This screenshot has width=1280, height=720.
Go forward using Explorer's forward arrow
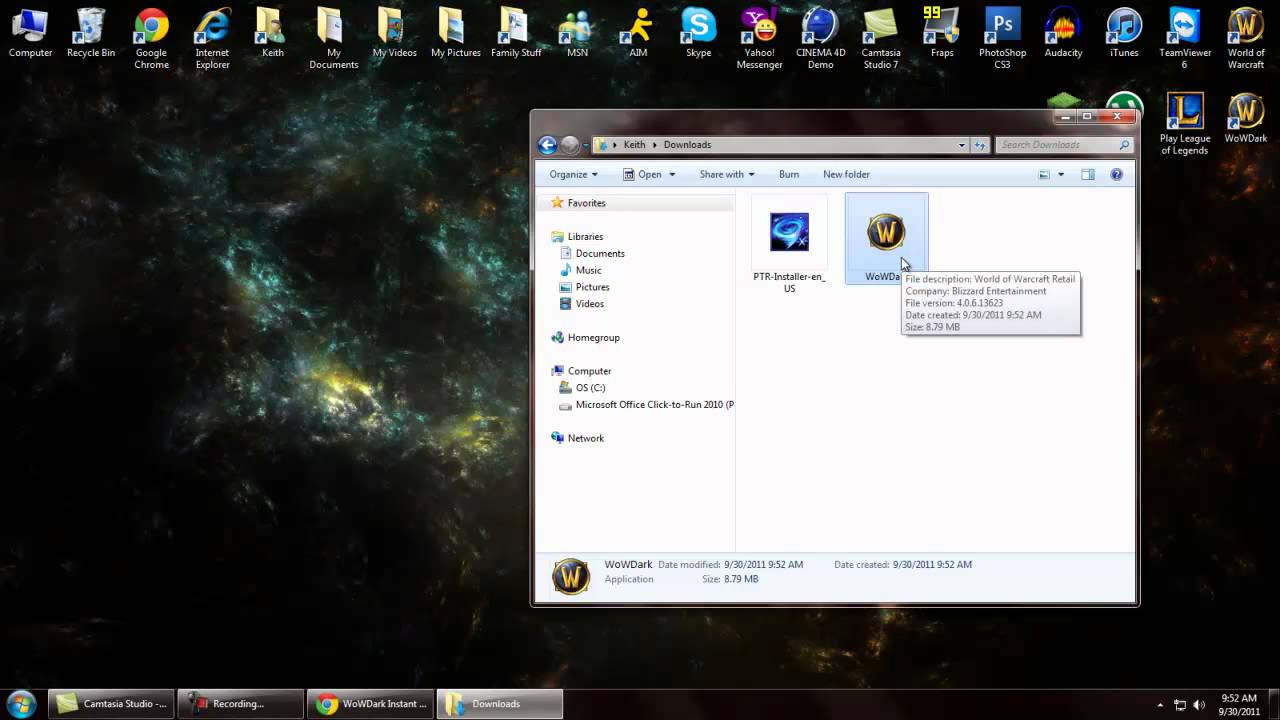569,145
